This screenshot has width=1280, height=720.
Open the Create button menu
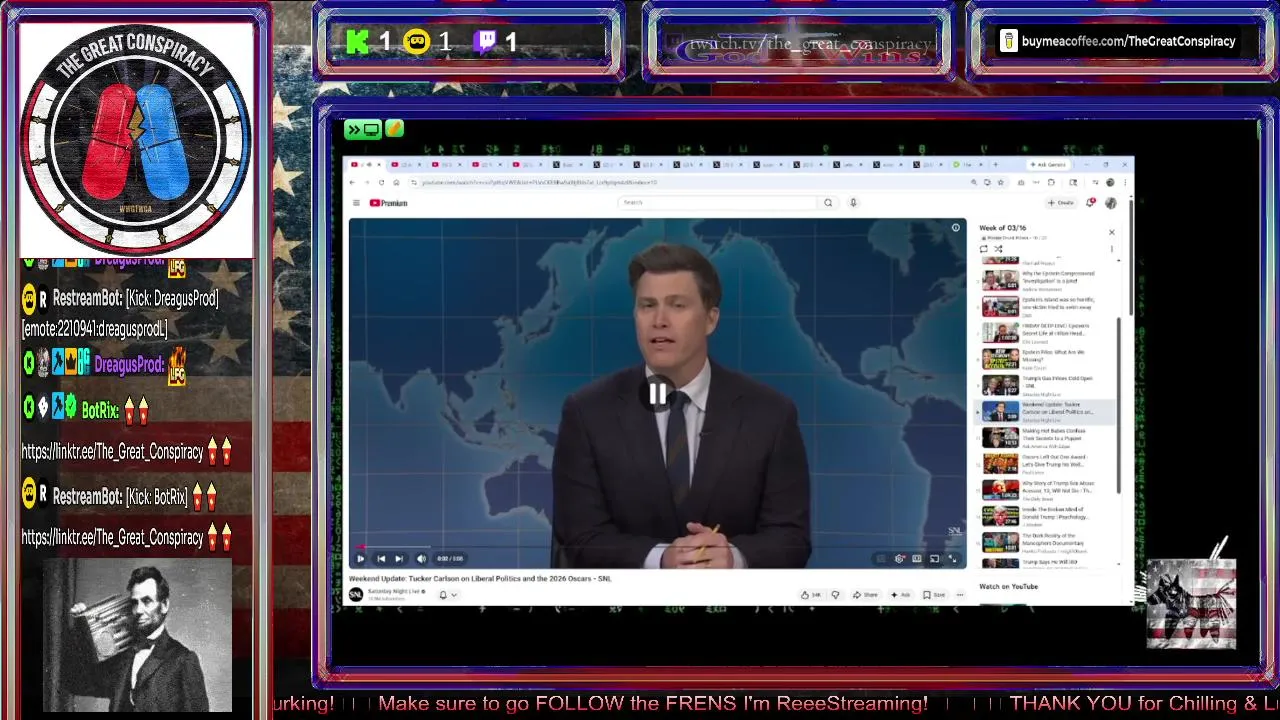coord(1060,203)
